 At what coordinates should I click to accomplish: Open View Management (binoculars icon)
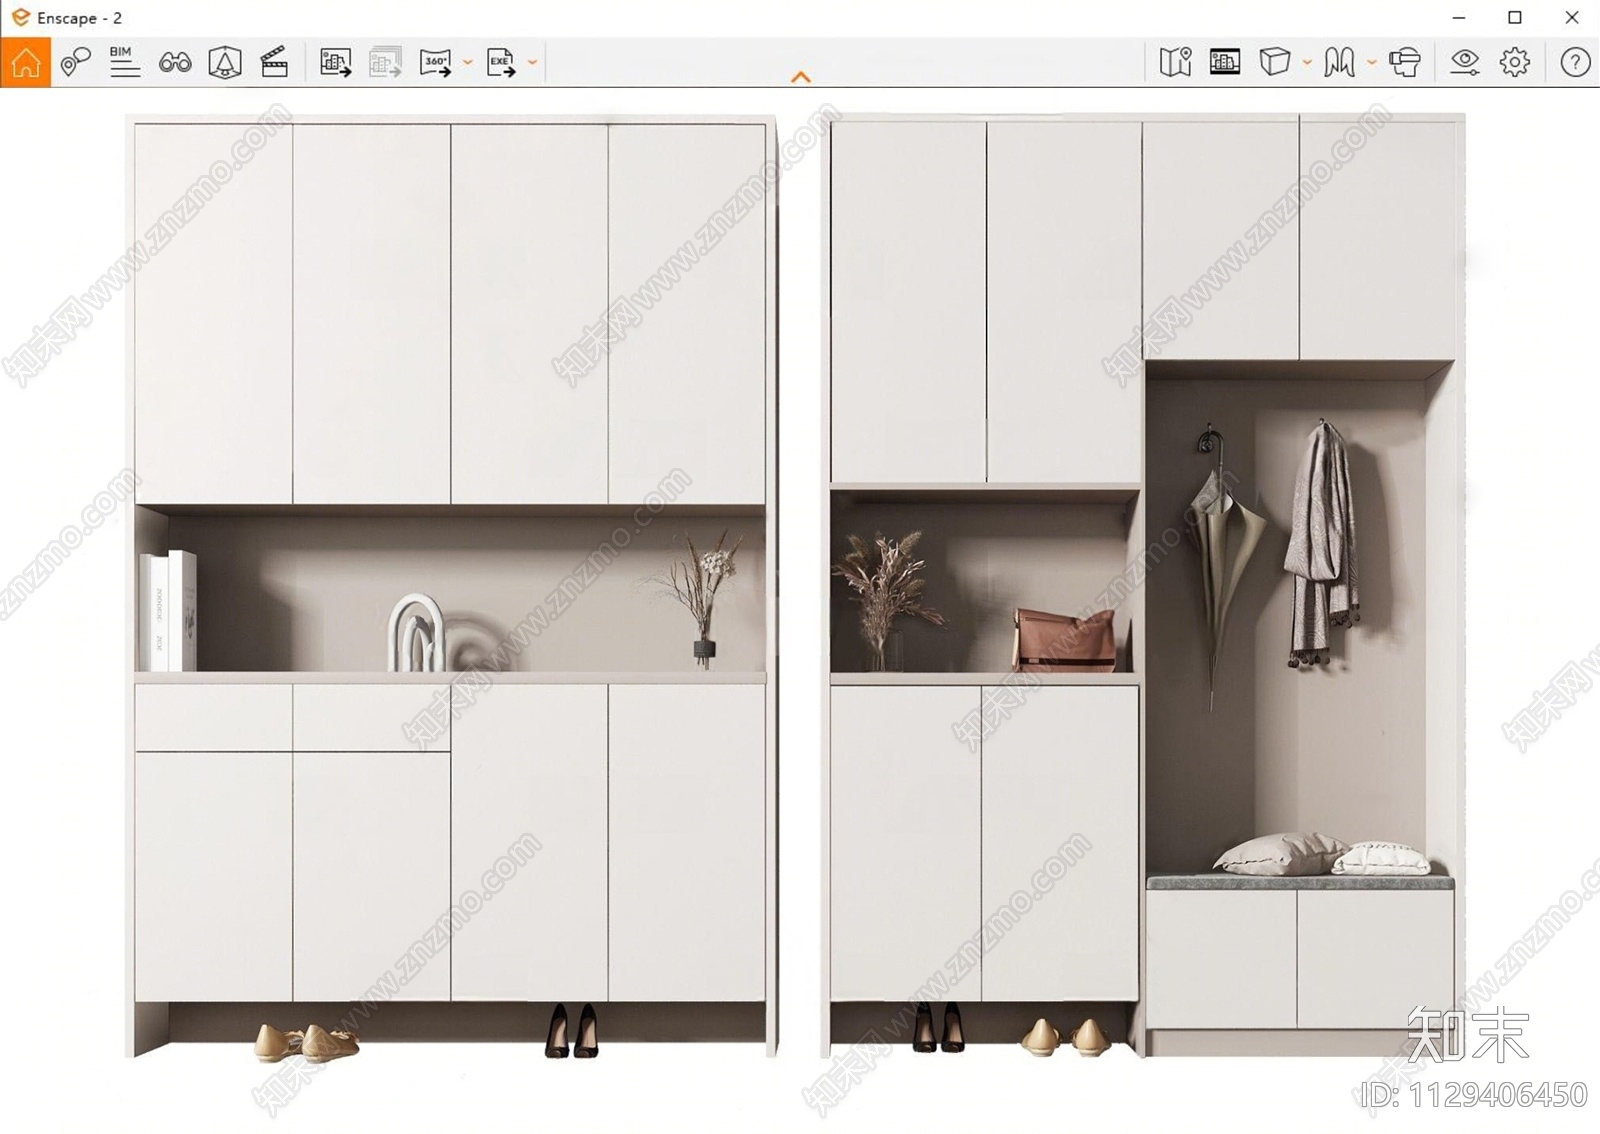click(x=175, y=63)
